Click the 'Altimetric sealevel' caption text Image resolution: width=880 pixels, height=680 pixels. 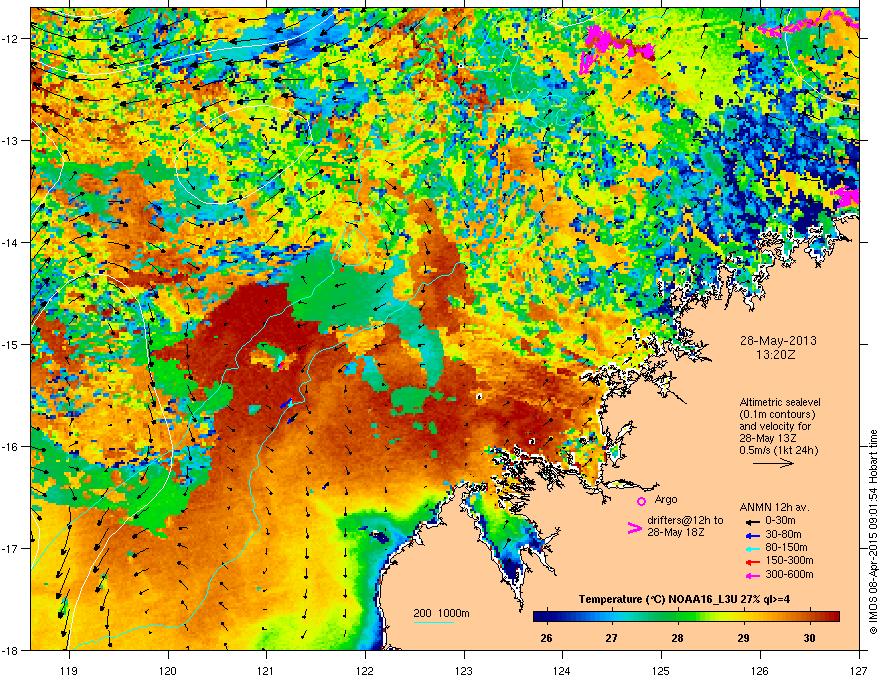(780, 402)
